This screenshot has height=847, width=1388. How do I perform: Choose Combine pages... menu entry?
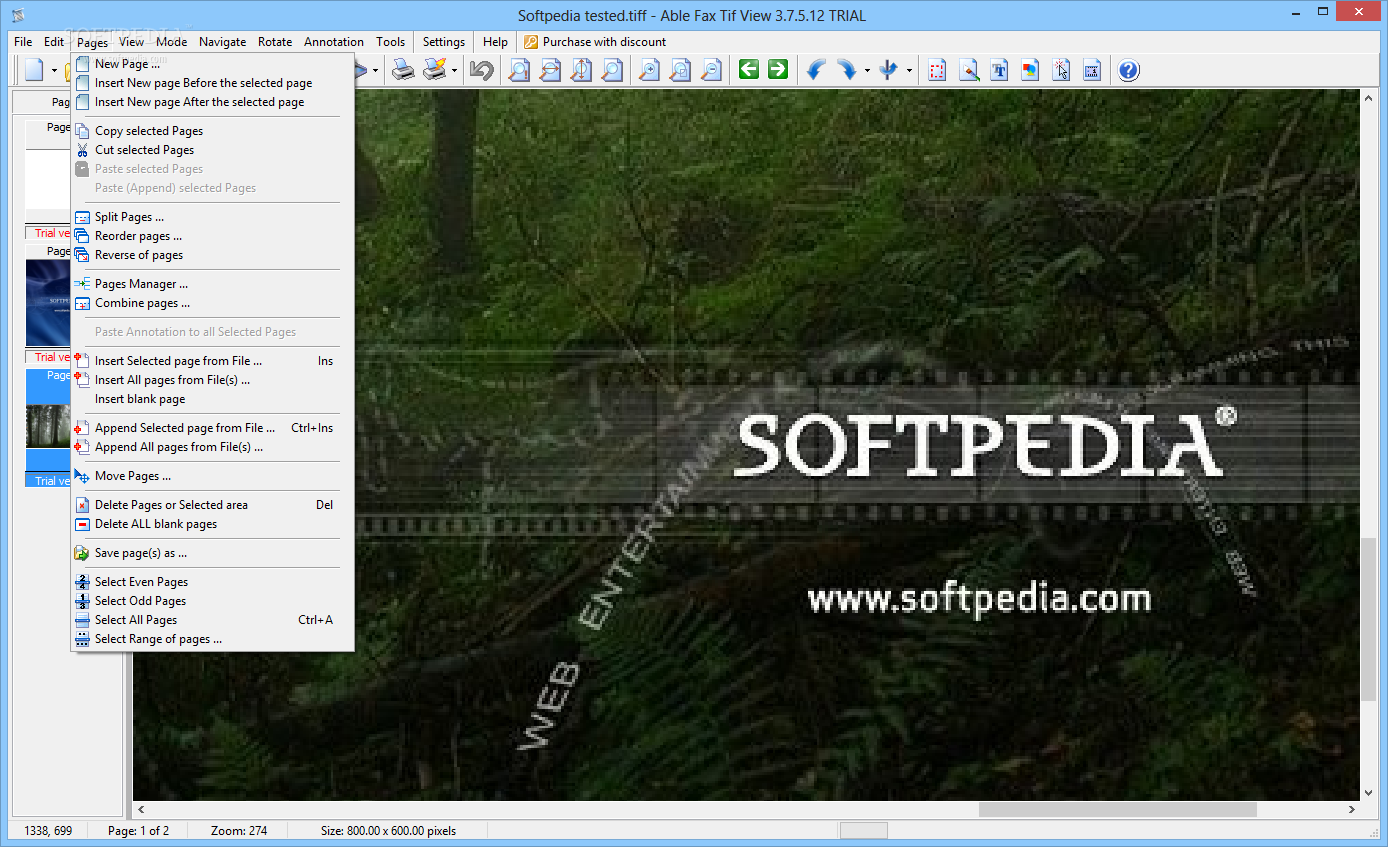[x=212, y=303]
